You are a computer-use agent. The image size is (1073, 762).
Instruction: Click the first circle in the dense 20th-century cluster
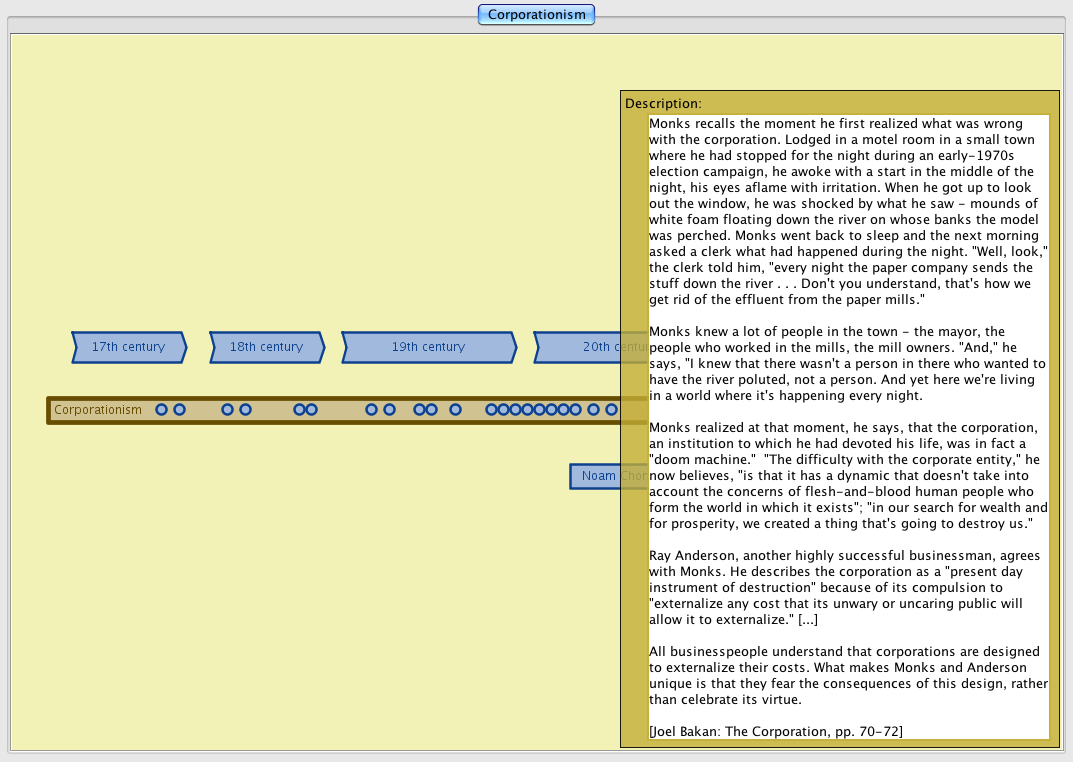pyautogui.click(x=491, y=410)
